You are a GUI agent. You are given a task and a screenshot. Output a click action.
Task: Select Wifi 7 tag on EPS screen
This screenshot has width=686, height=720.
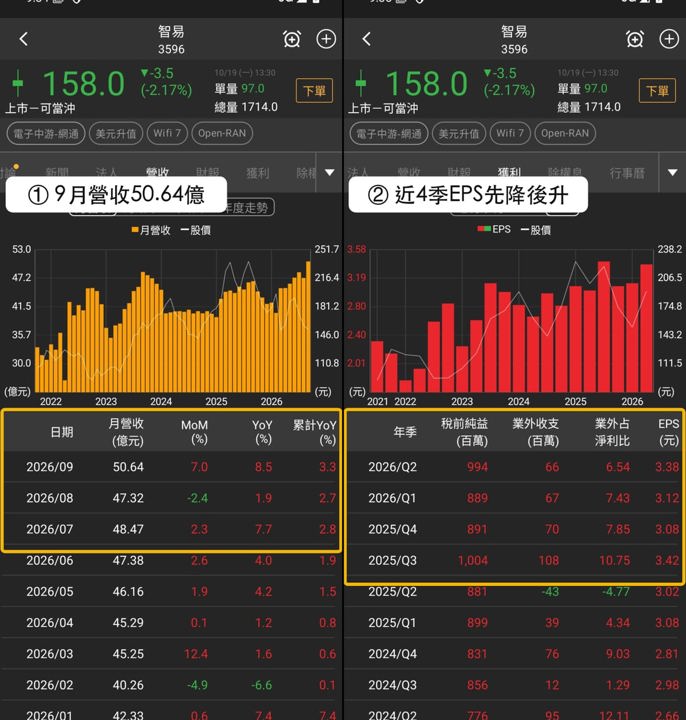point(510,134)
